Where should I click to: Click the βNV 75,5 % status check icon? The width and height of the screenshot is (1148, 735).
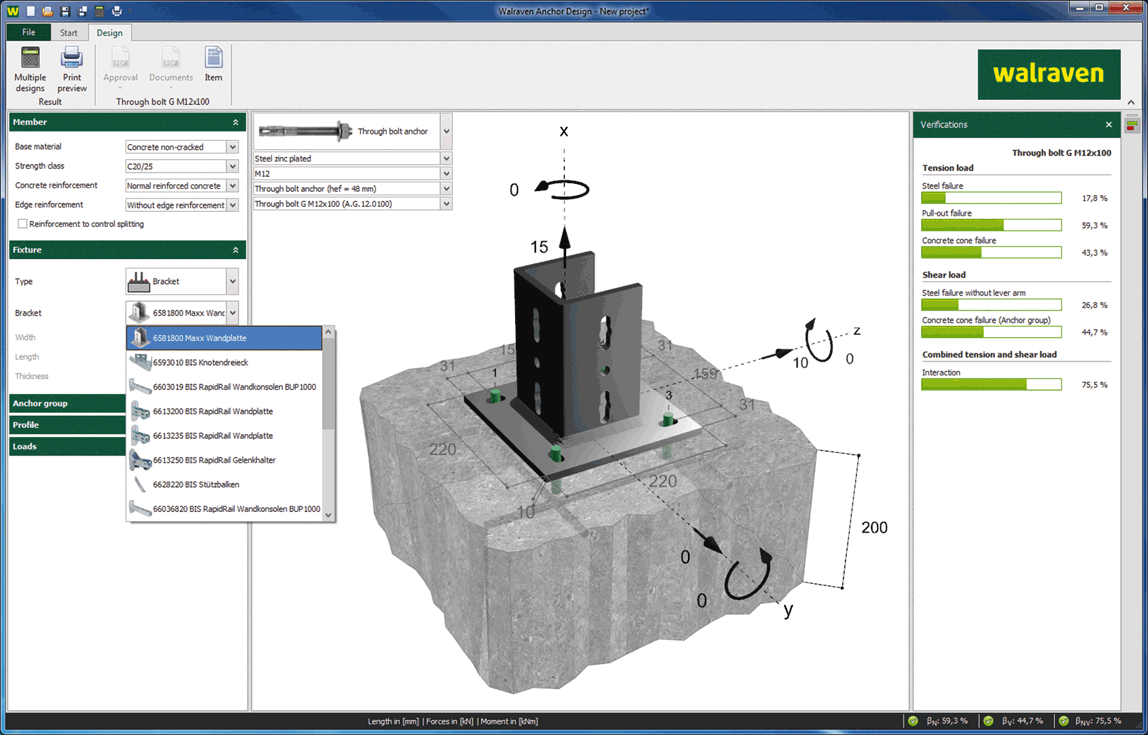(x=1064, y=721)
